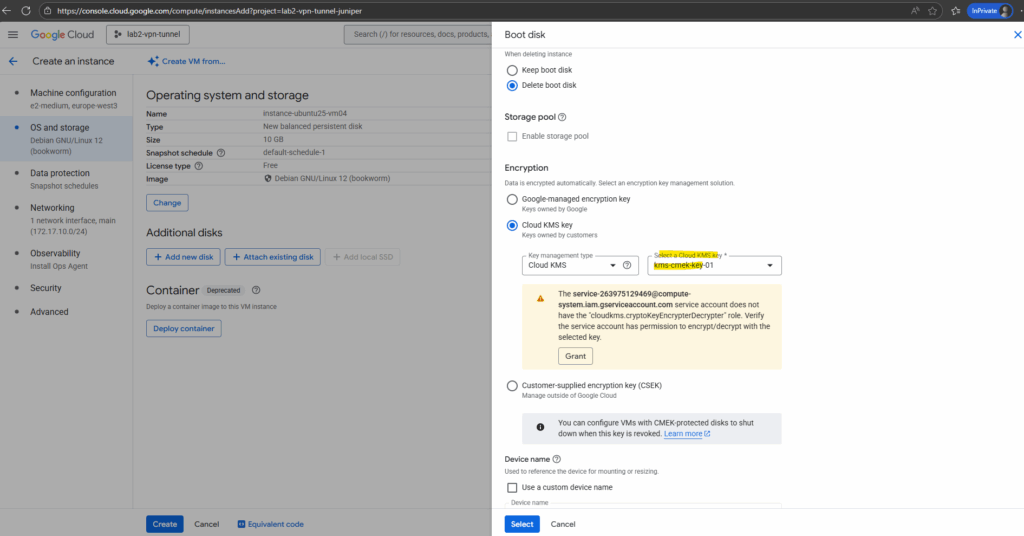Open the InPrivate profile badge
1024x536 pixels.
click(x=990, y=10)
